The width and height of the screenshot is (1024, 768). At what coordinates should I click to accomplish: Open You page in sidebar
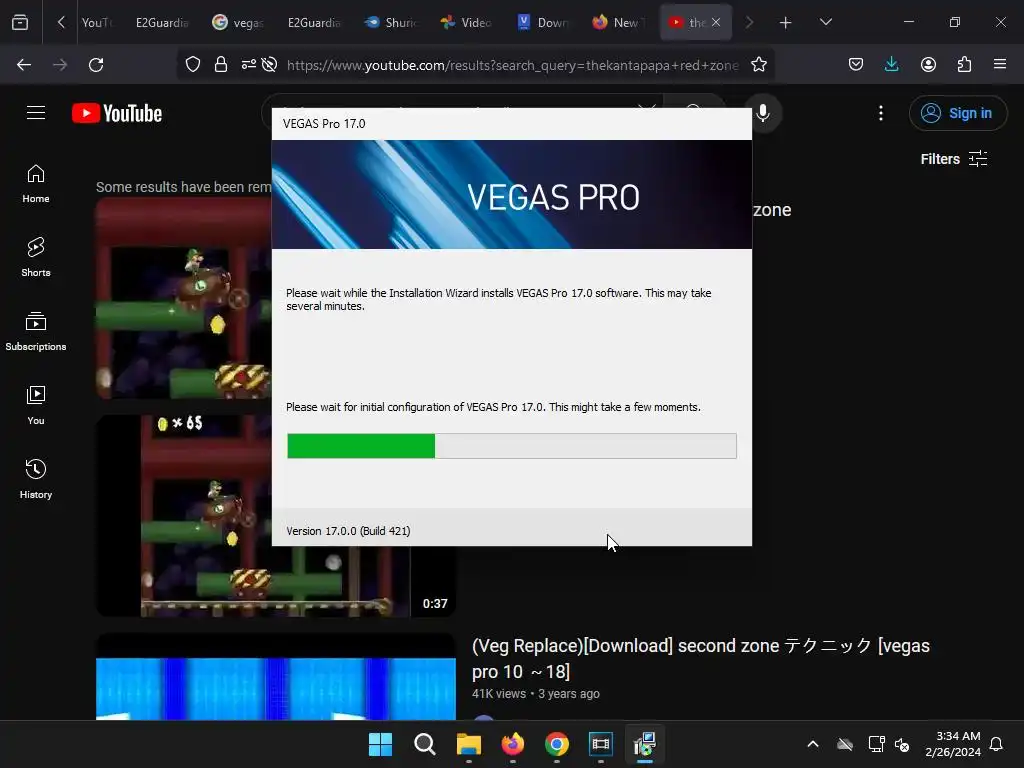(36, 406)
